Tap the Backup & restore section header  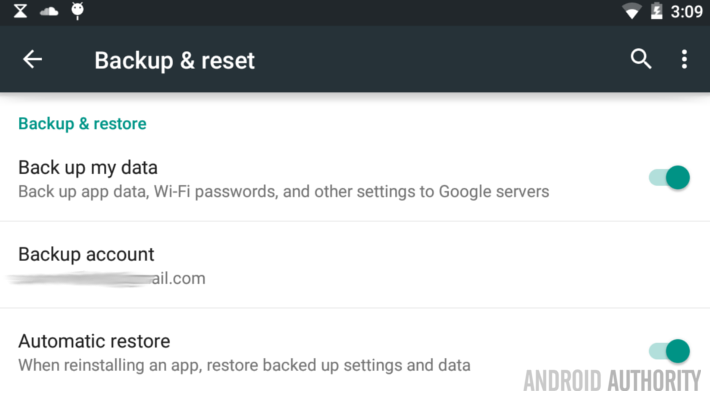click(82, 124)
